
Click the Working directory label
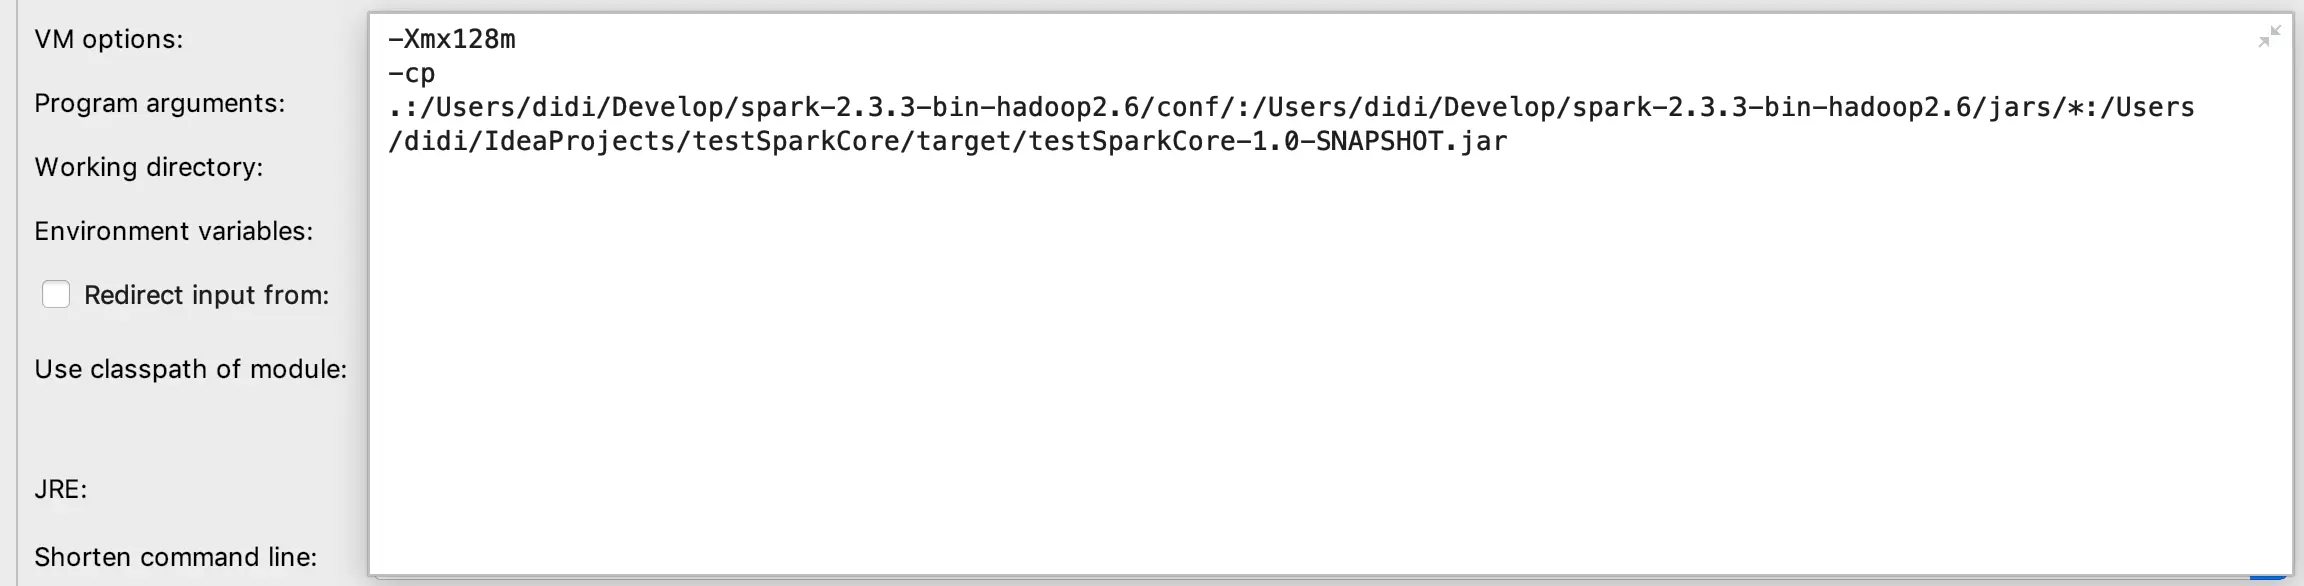[x=148, y=168]
